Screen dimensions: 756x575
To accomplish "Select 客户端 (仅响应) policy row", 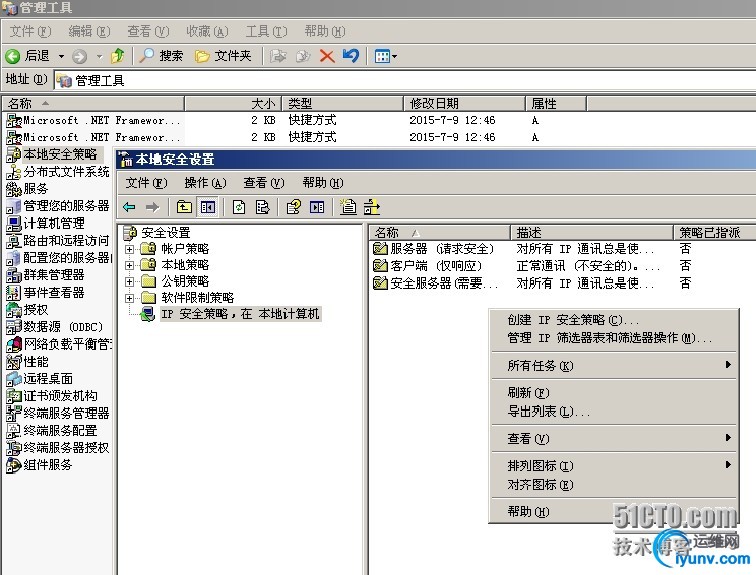I will (428, 266).
